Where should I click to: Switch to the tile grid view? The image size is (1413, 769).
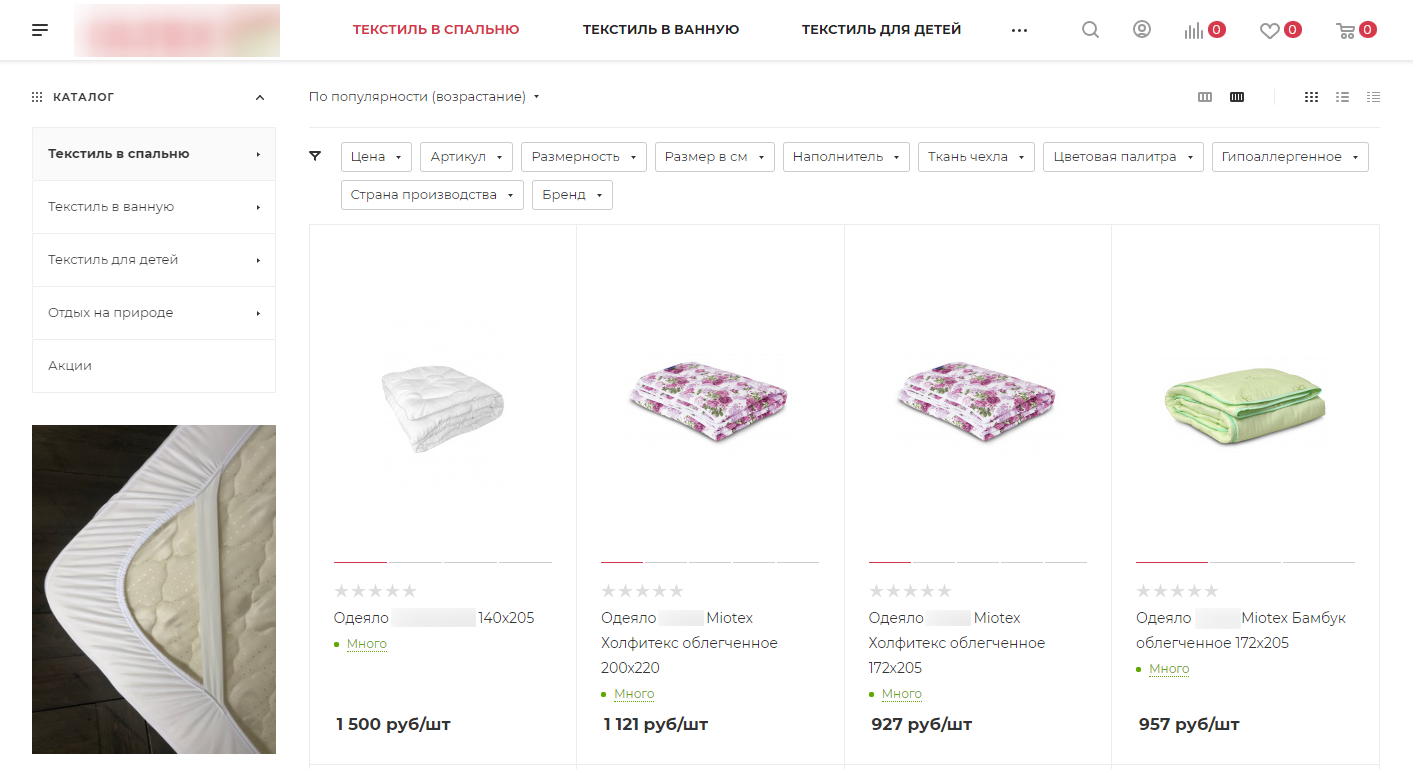coord(1311,97)
